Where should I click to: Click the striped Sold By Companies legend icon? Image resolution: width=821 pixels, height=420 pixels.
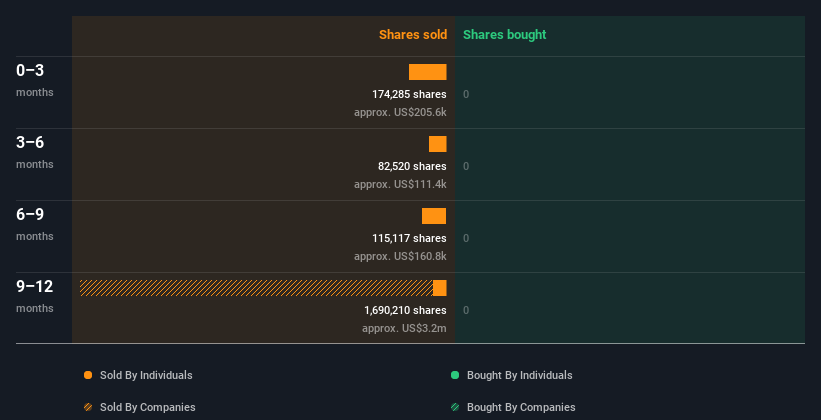click(x=88, y=407)
